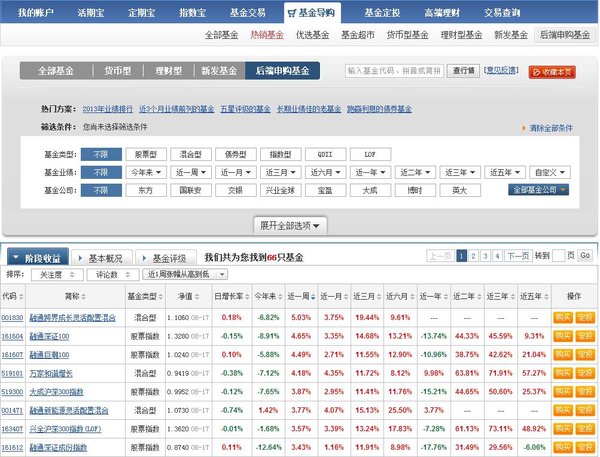Screen dimensions: 600x457
Task: Go to results page 4
Action: pyautogui.click(x=497, y=256)
